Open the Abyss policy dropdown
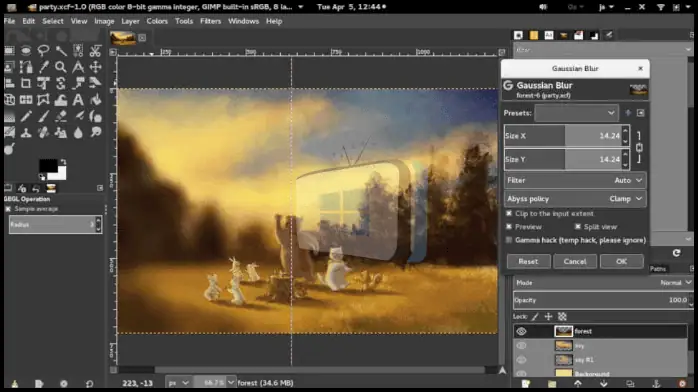The image size is (698, 392). [575, 199]
